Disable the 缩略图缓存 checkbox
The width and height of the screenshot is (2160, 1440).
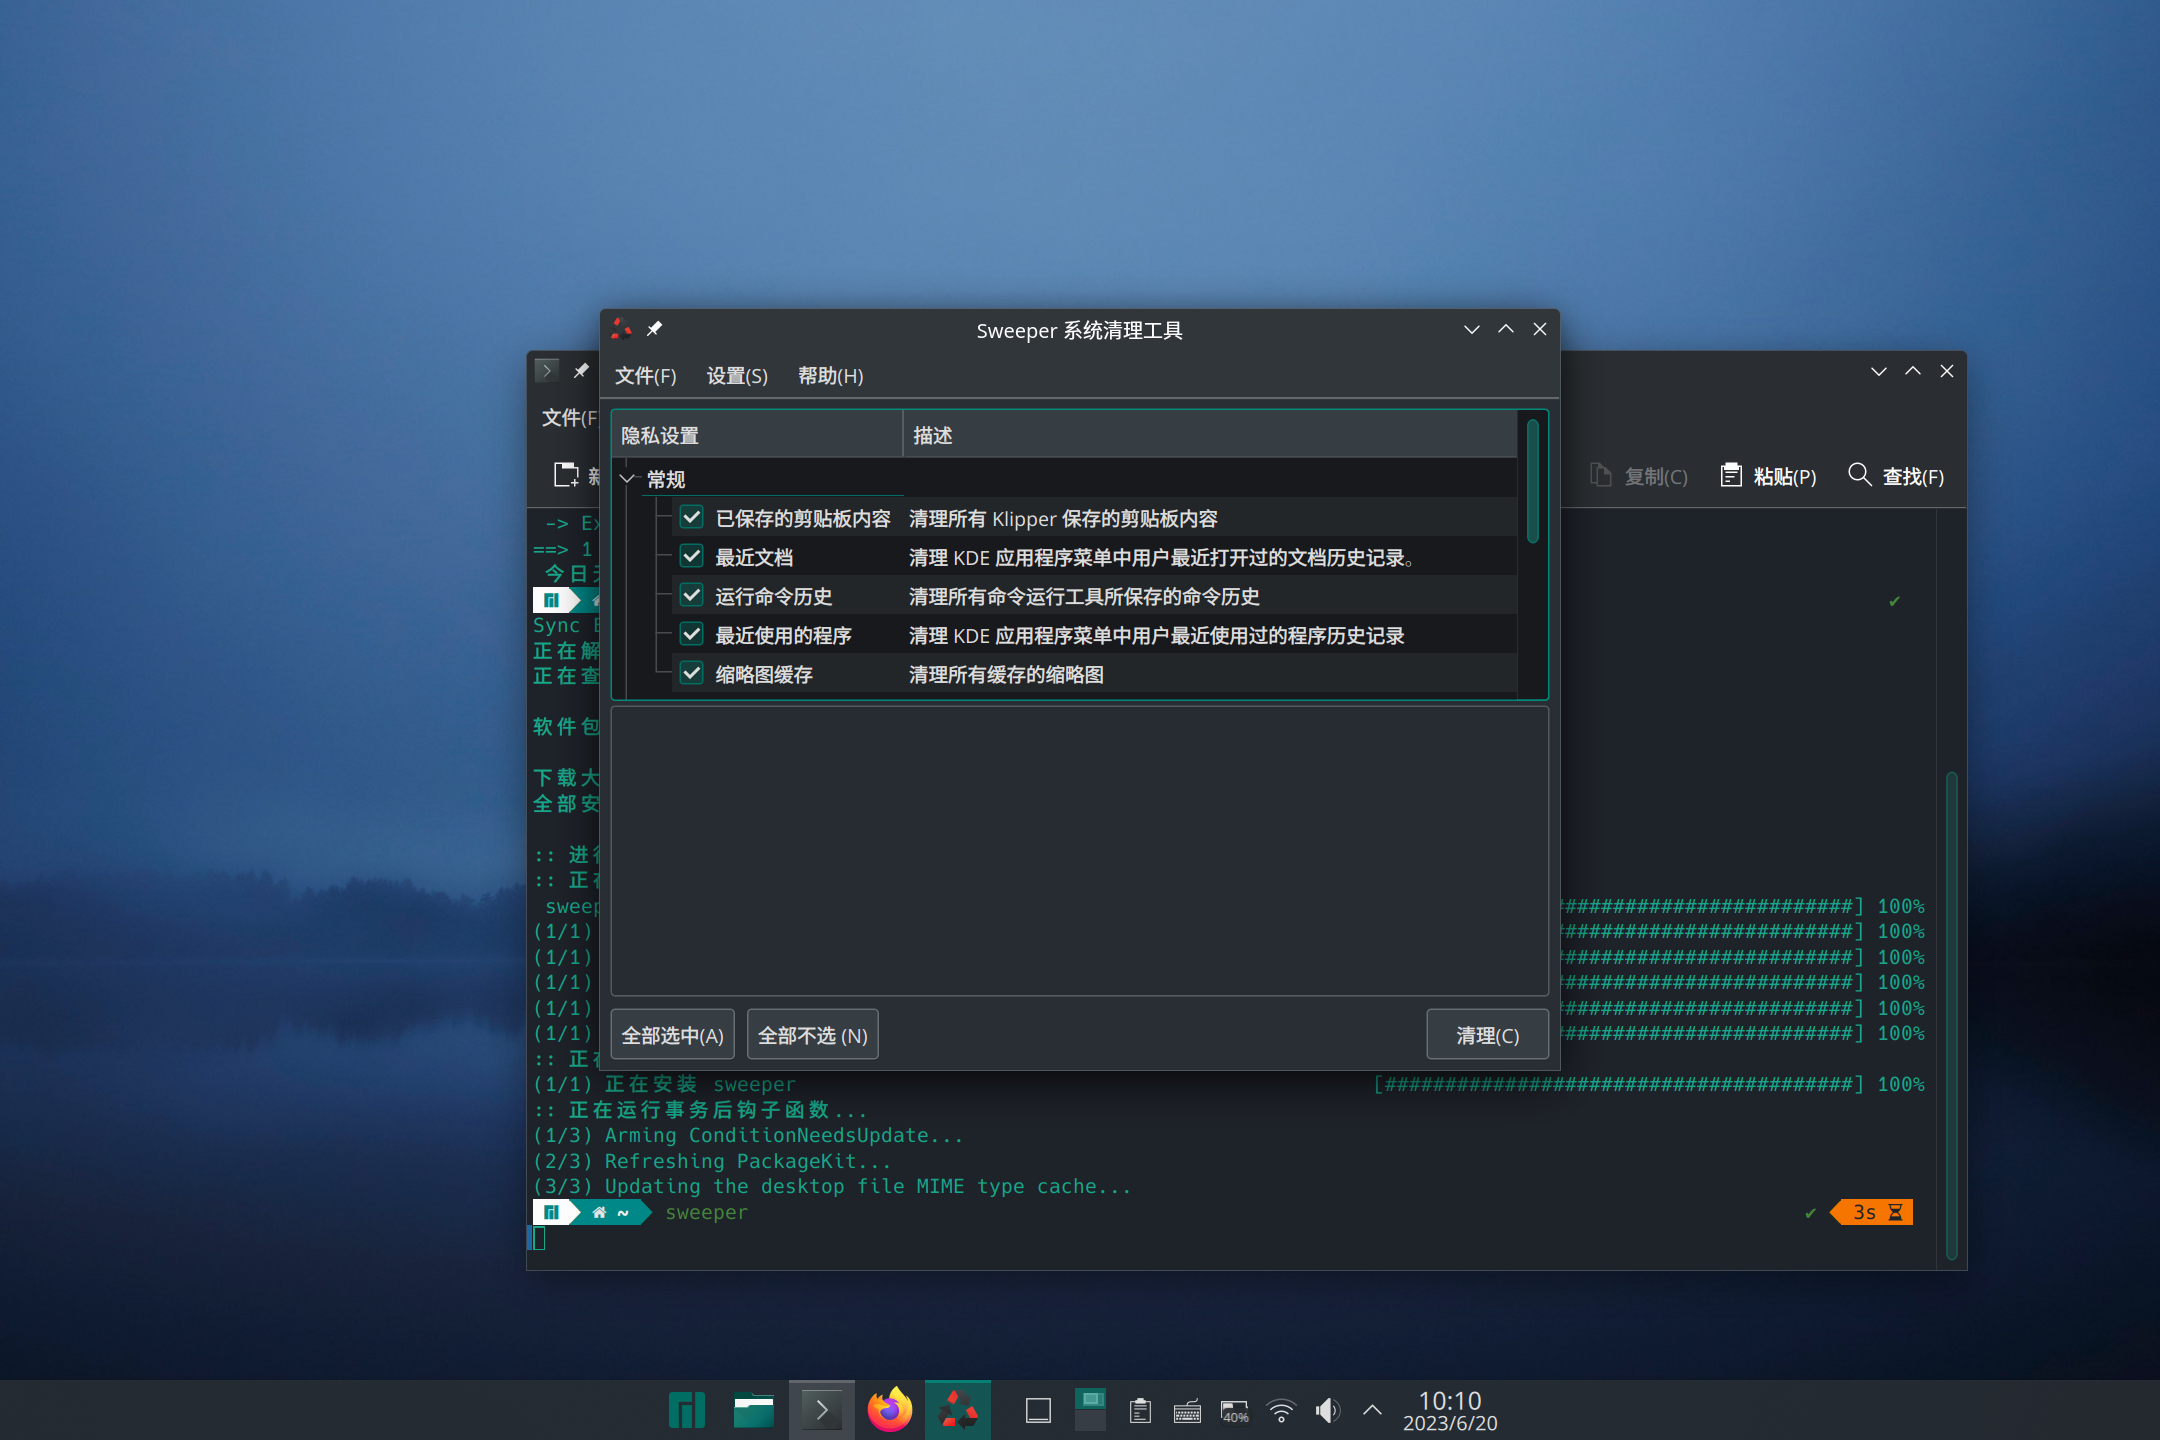pos(691,673)
